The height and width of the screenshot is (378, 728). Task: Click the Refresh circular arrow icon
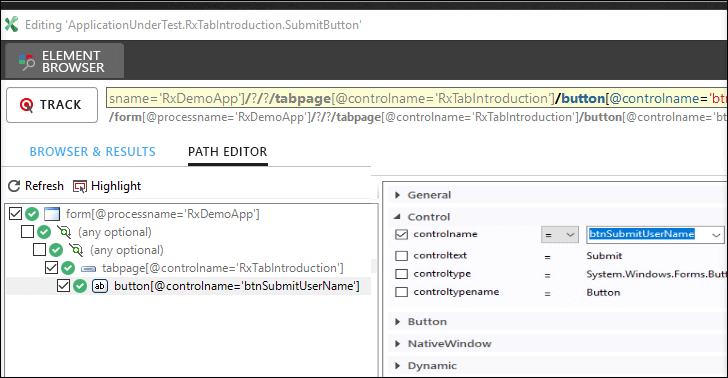(x=14, y=186)
